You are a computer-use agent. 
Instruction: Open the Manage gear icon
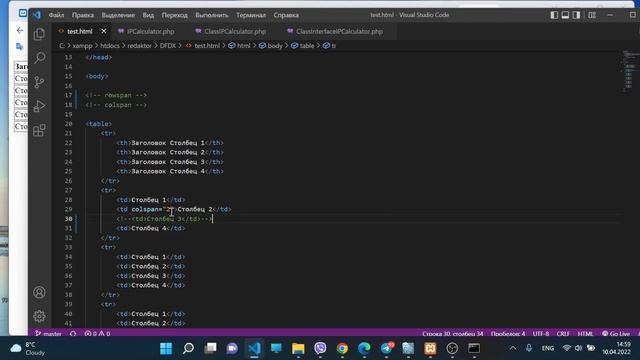coord(39,316)
